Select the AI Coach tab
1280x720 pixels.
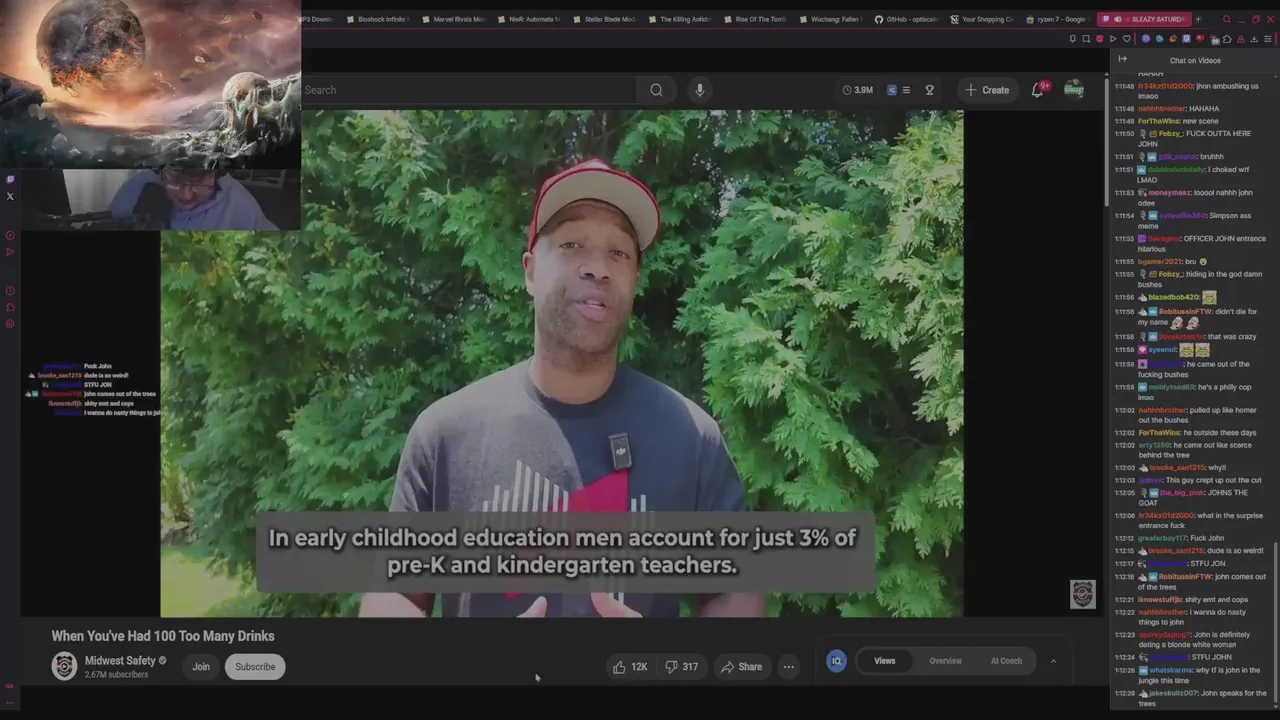[1006, 661]
